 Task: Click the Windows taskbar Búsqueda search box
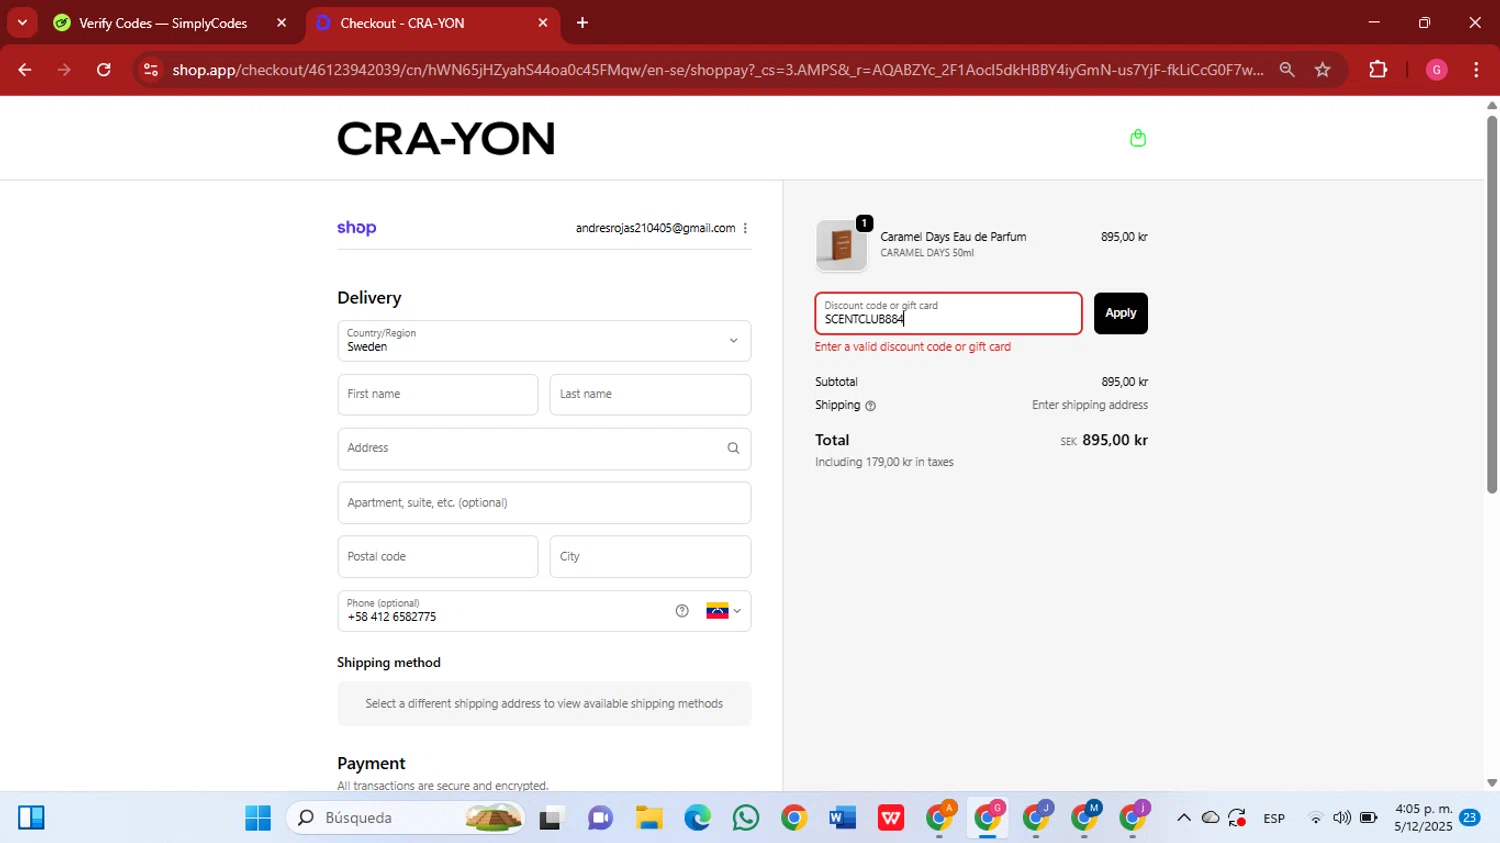[x=406, y=818]
